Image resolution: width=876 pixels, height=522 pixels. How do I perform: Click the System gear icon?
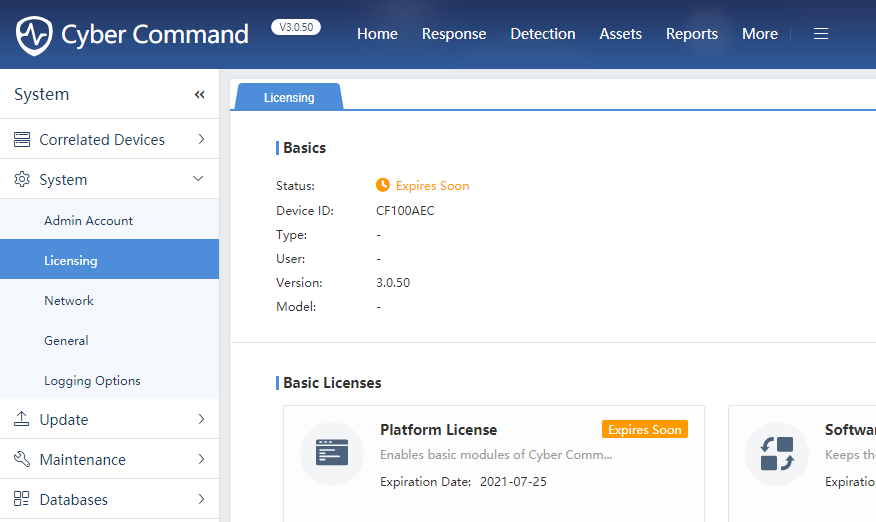tap(22, 179)
